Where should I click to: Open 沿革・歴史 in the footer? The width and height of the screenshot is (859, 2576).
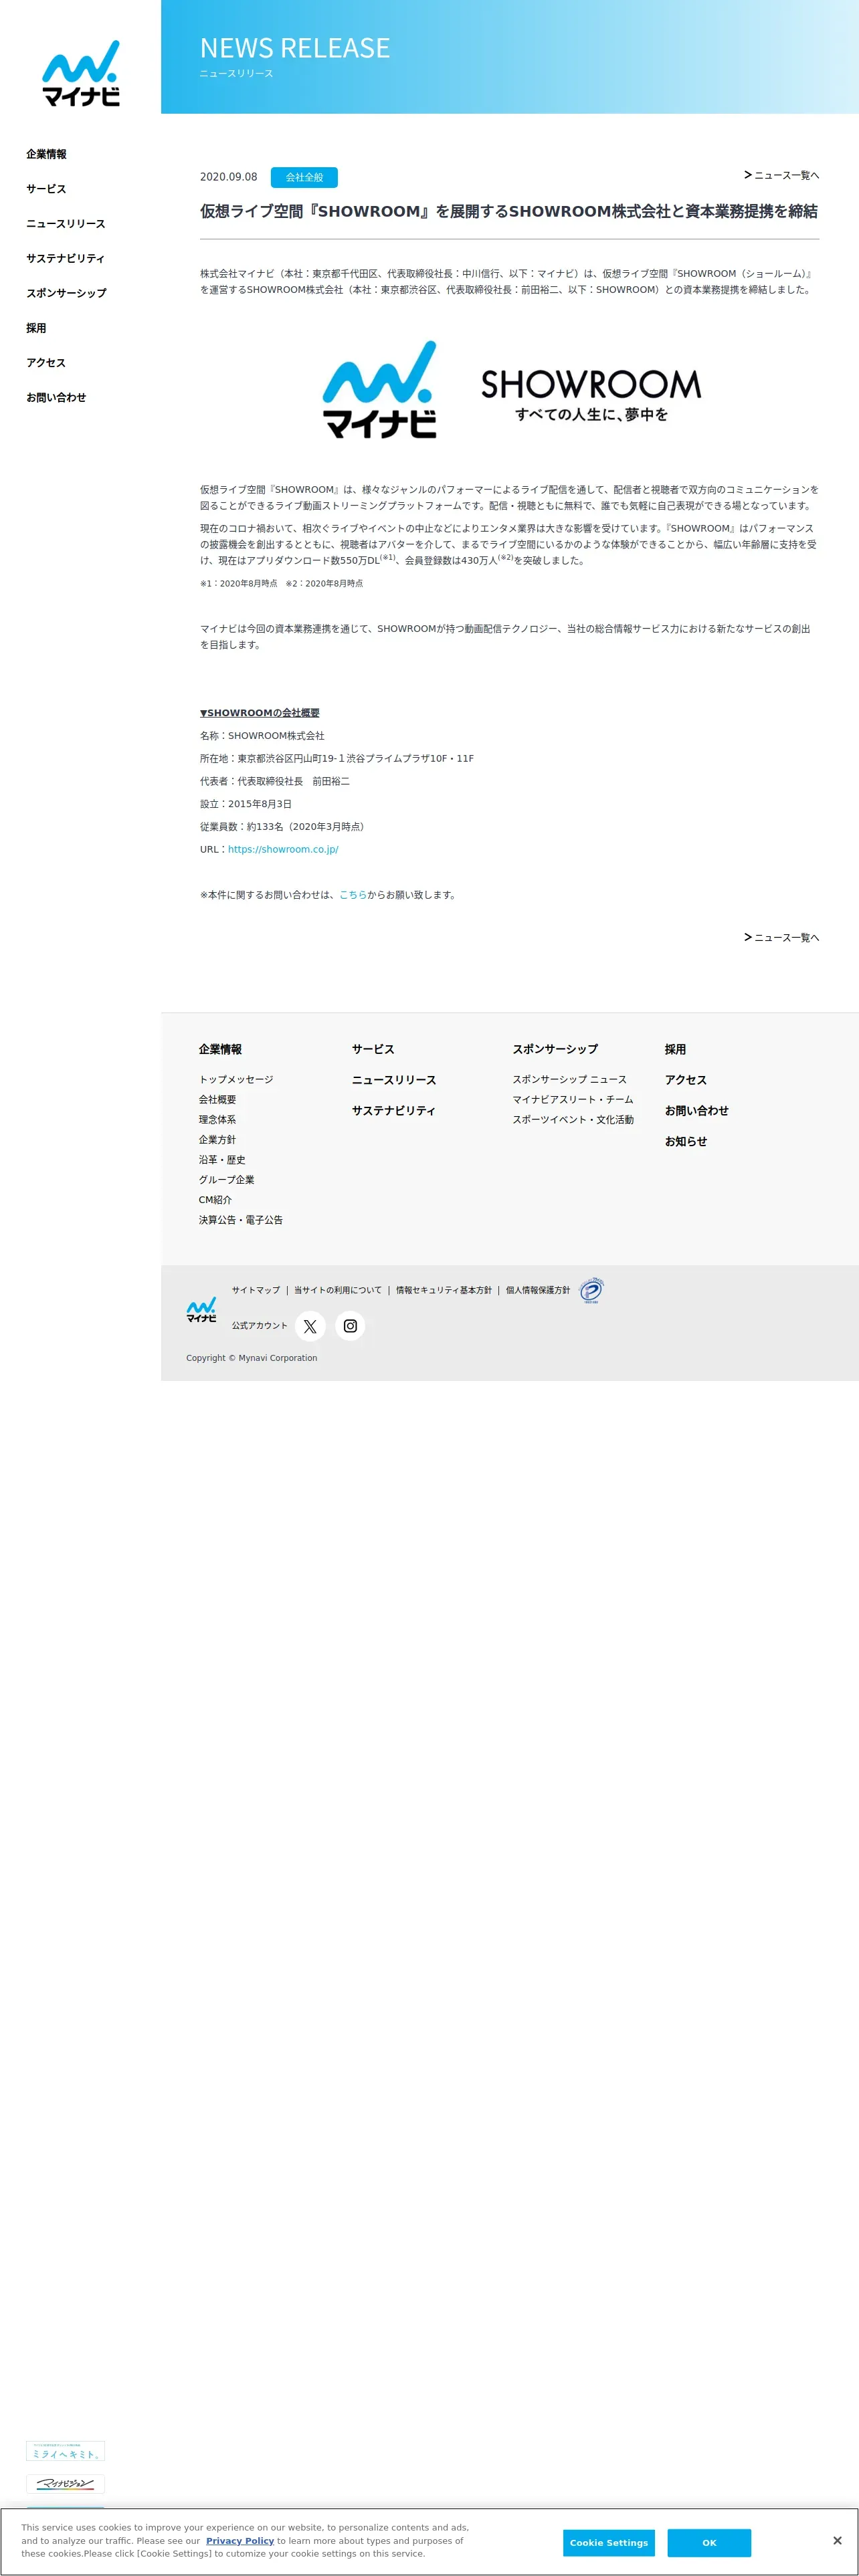[222, 1159]
